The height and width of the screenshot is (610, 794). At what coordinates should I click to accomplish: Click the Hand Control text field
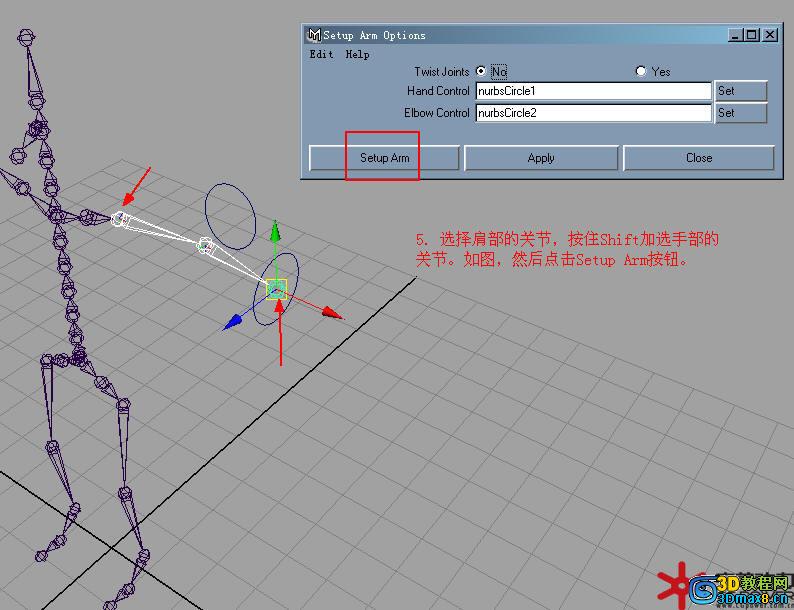(593, 91)
